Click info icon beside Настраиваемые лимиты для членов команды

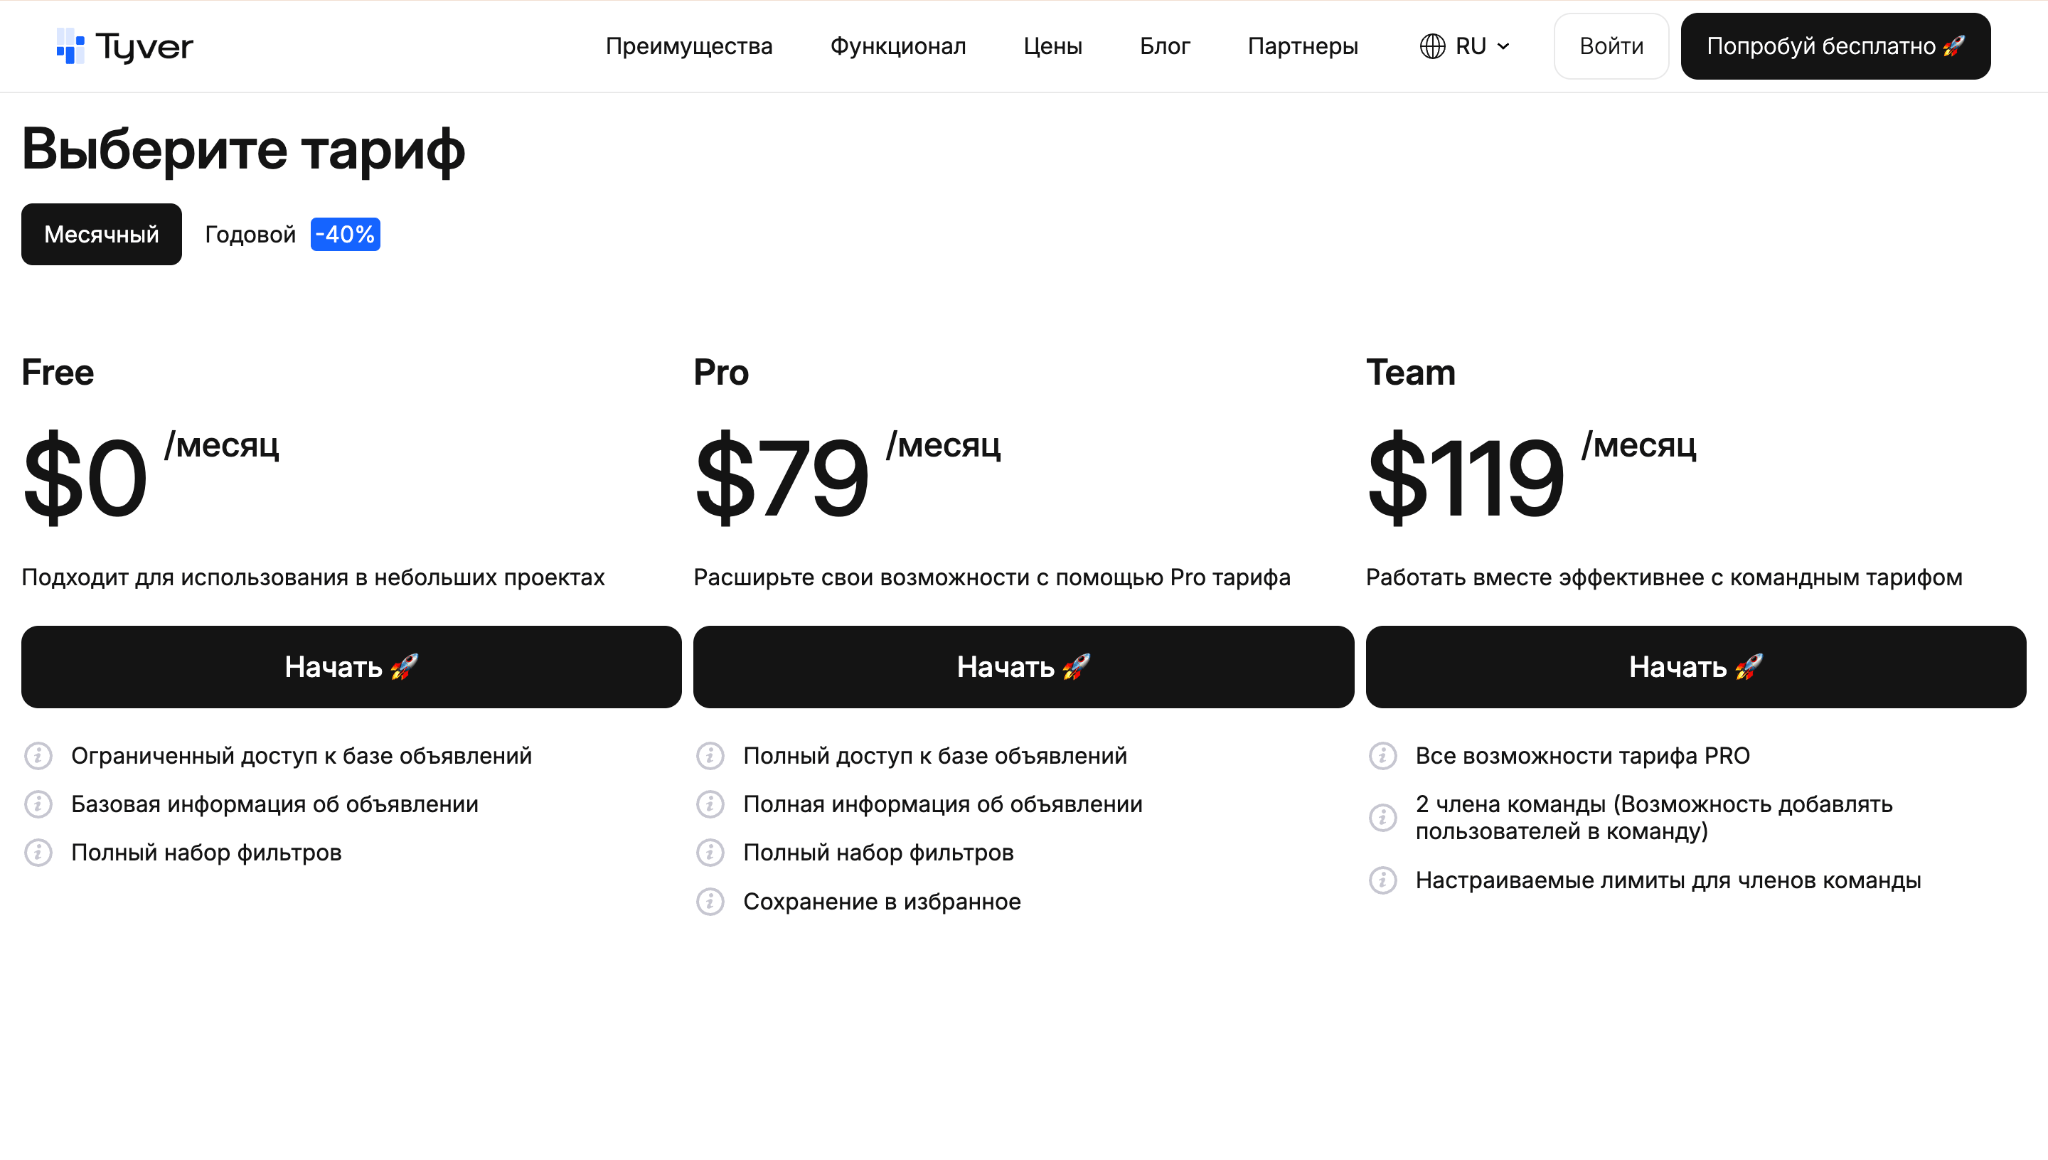point(1382,880)
